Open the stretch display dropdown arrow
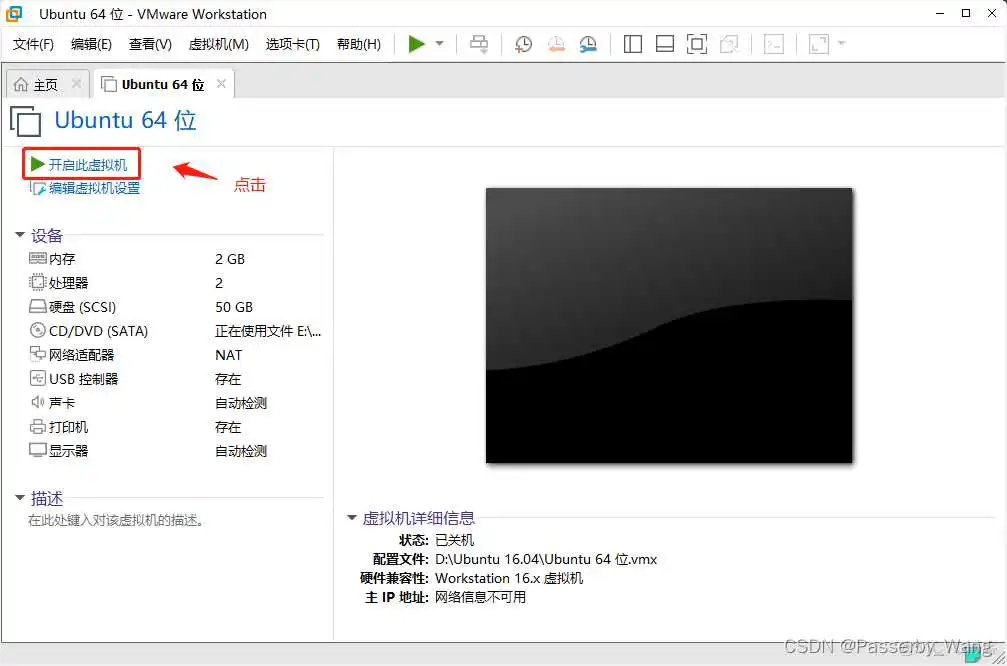 842,44
